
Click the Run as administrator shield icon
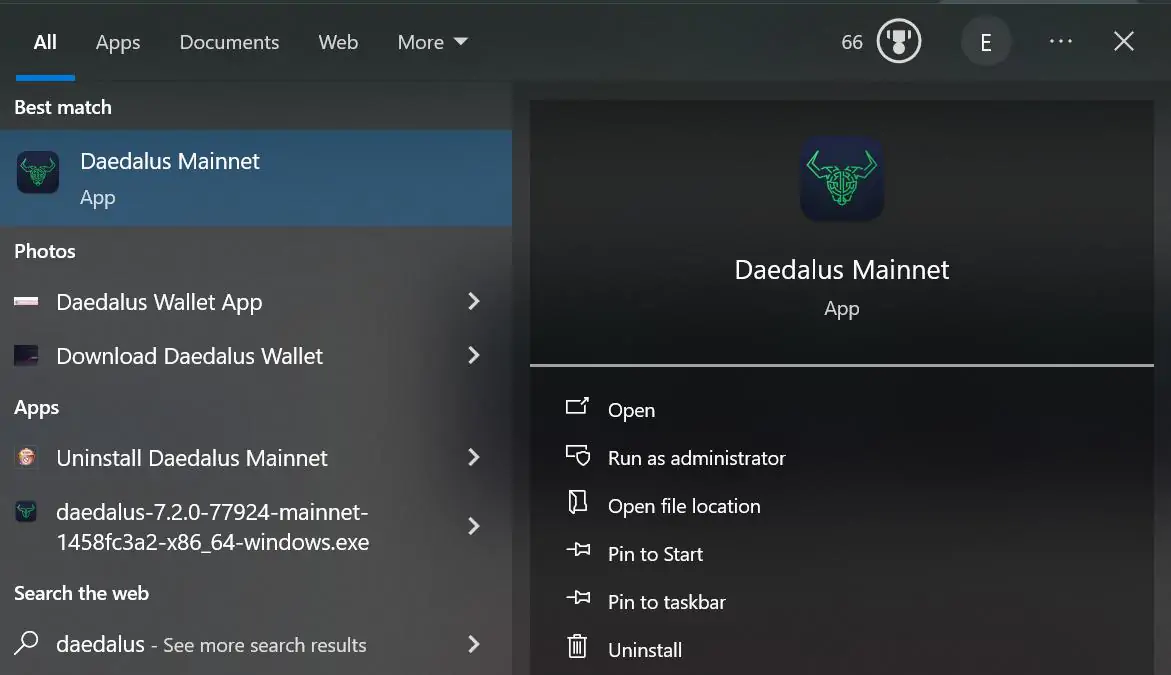577,455
